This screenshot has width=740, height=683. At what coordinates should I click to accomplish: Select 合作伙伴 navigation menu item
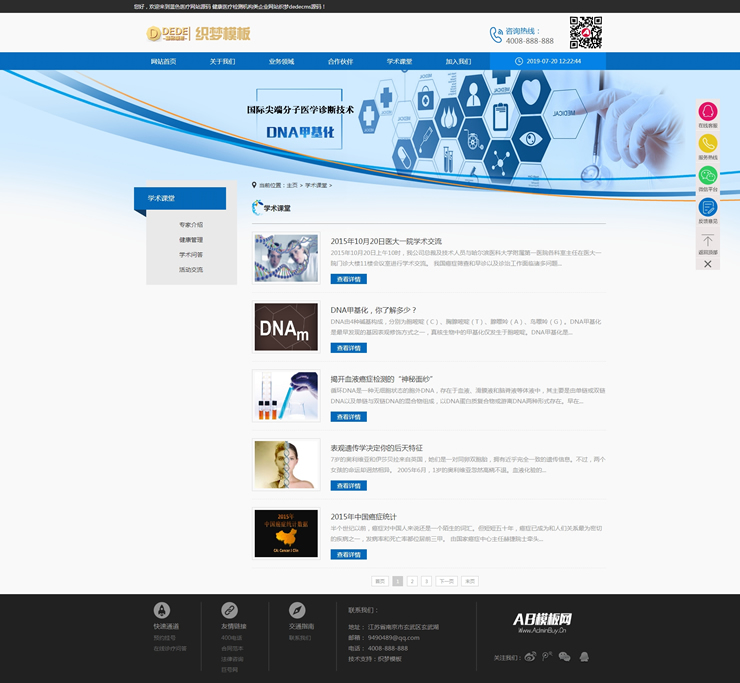340,61
